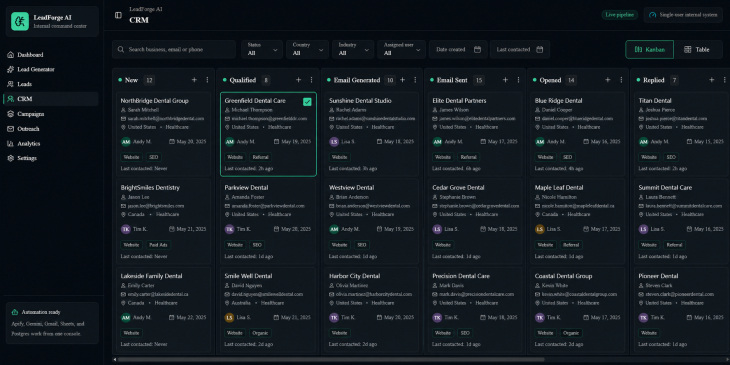Click the LS avatar on Smile Well Dental
The height and width of the screenshot is (365, 730).
tap(230, 318)
